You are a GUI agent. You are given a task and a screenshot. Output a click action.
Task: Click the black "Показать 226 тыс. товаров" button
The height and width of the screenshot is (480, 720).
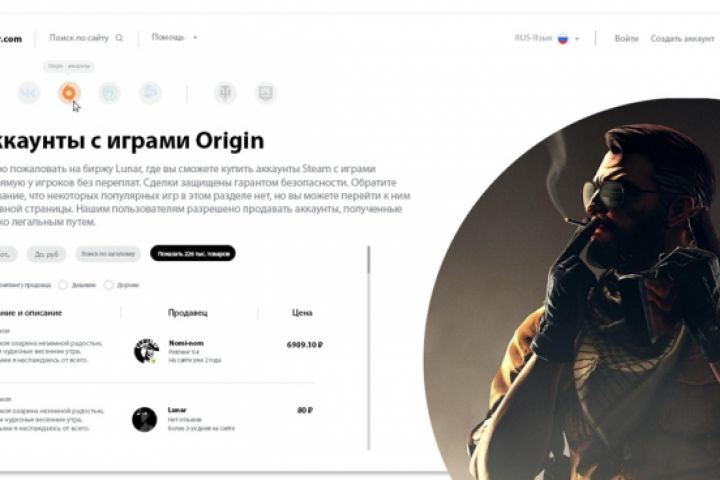pyautogui.click(x=193, y=254)
